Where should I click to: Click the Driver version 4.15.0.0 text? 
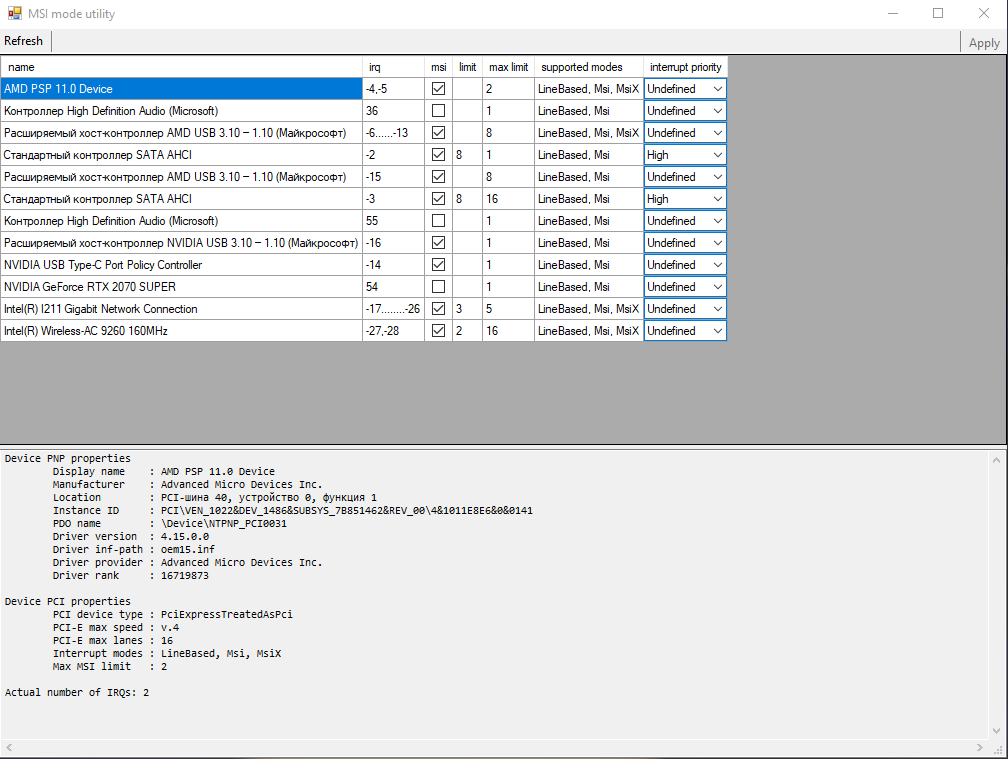point(184,537)
